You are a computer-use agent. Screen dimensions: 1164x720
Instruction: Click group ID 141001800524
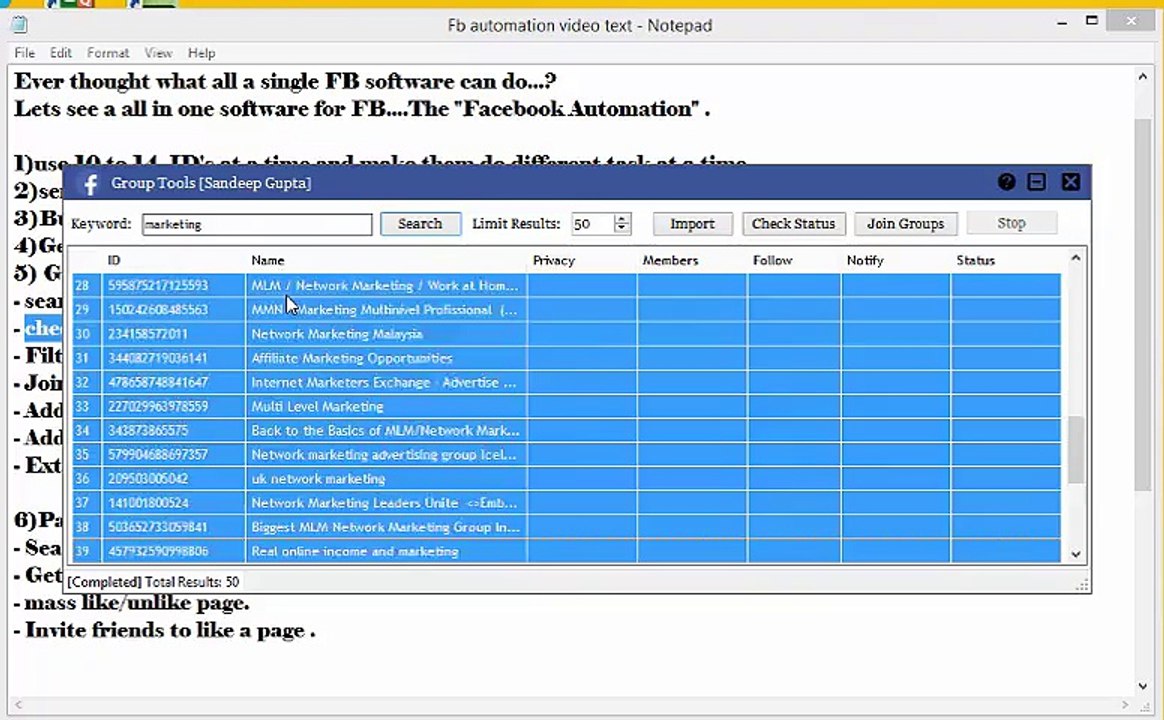click(x=148, y=503)
